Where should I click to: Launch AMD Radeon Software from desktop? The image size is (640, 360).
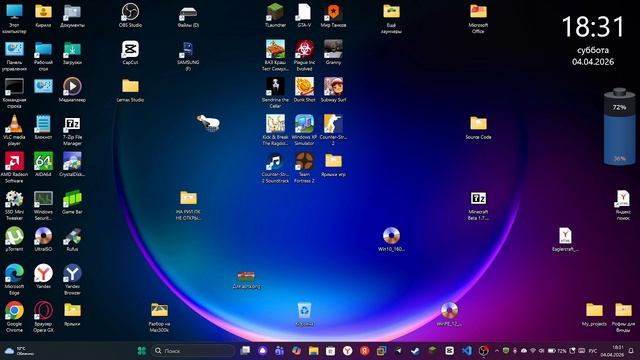tap(14, 167)
